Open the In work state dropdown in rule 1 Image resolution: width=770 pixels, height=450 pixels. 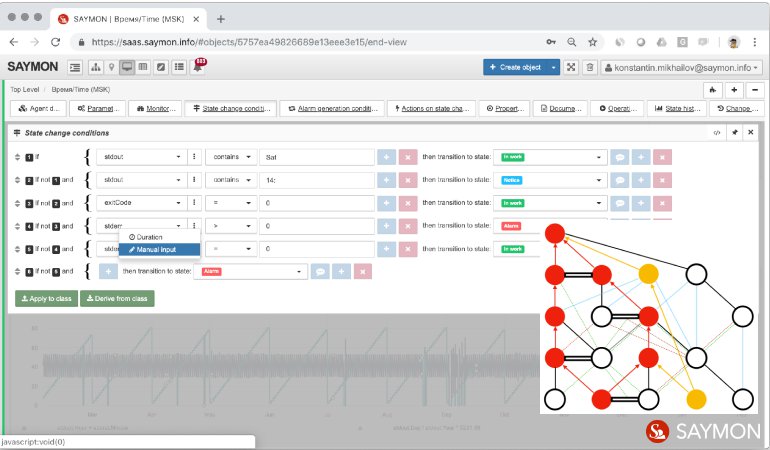(550, 157)
